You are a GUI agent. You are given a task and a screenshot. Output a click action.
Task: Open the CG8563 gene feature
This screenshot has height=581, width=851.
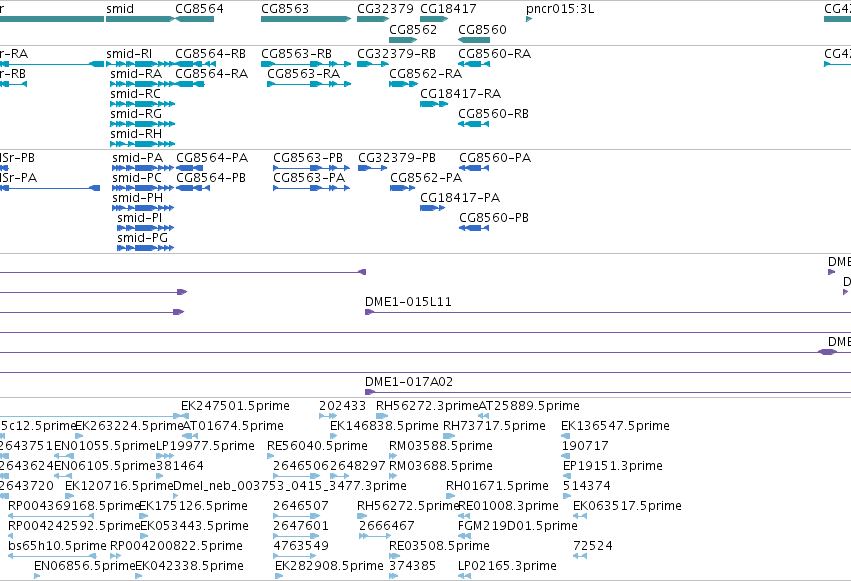click(306, 19)
